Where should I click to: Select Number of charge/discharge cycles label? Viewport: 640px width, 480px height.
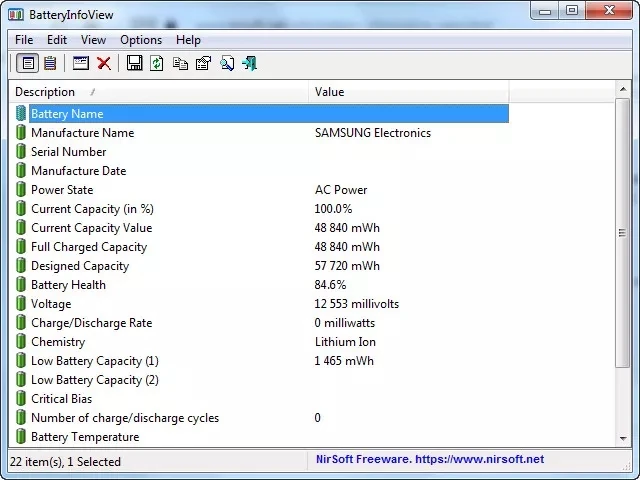125,418
